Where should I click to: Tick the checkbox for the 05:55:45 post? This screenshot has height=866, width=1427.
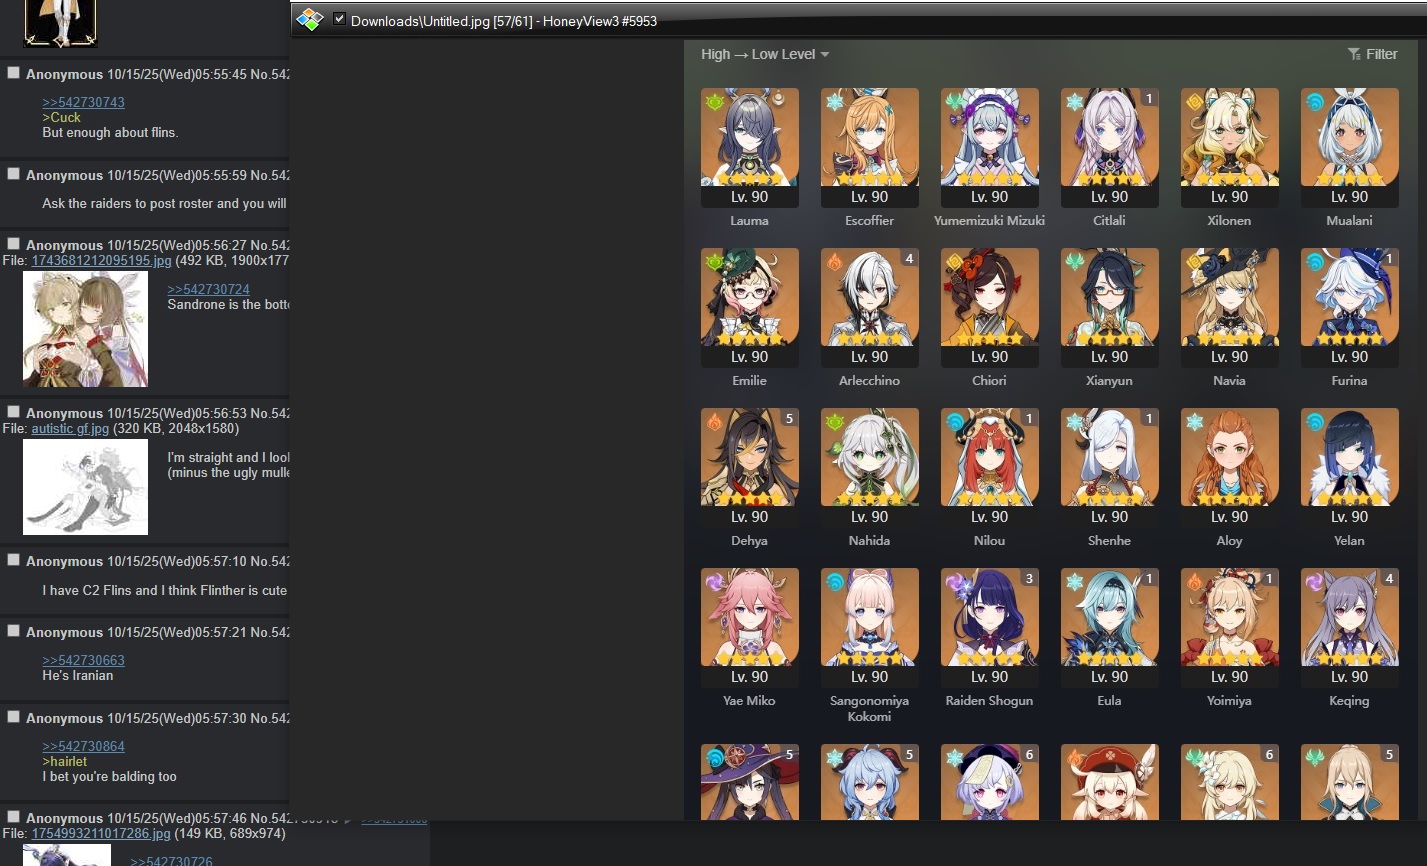click(x=13, y=73)
